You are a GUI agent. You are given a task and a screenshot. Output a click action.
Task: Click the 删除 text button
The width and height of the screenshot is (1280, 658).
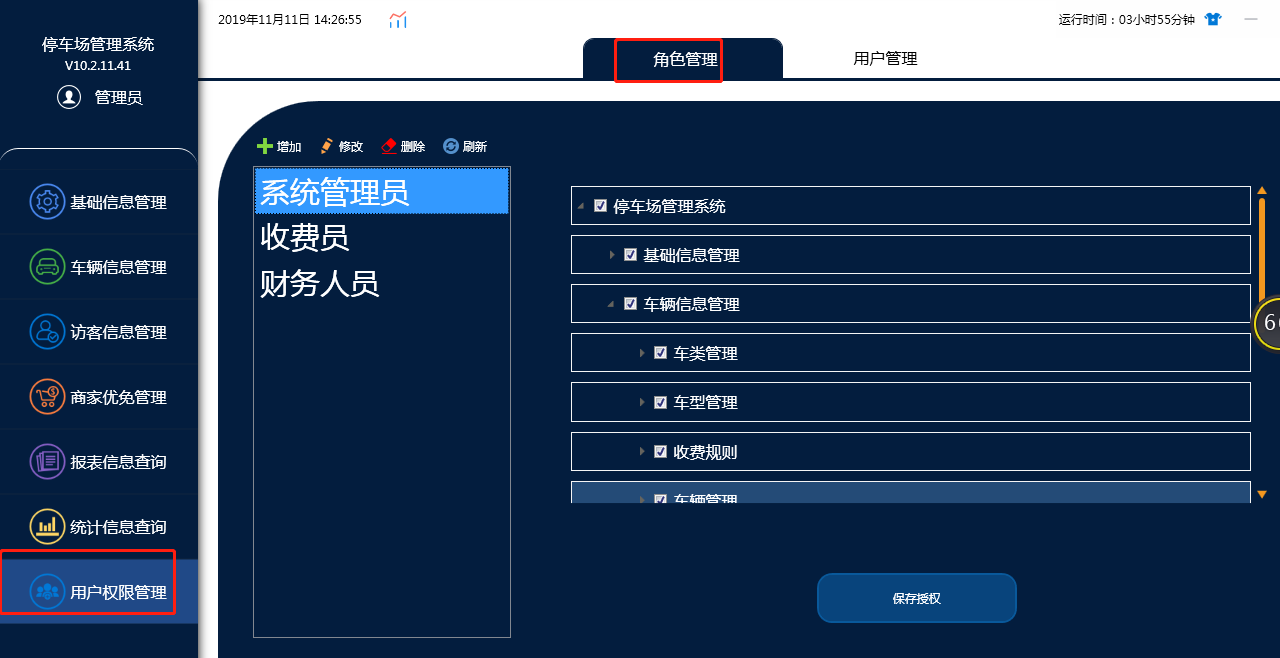click(413, 147)
